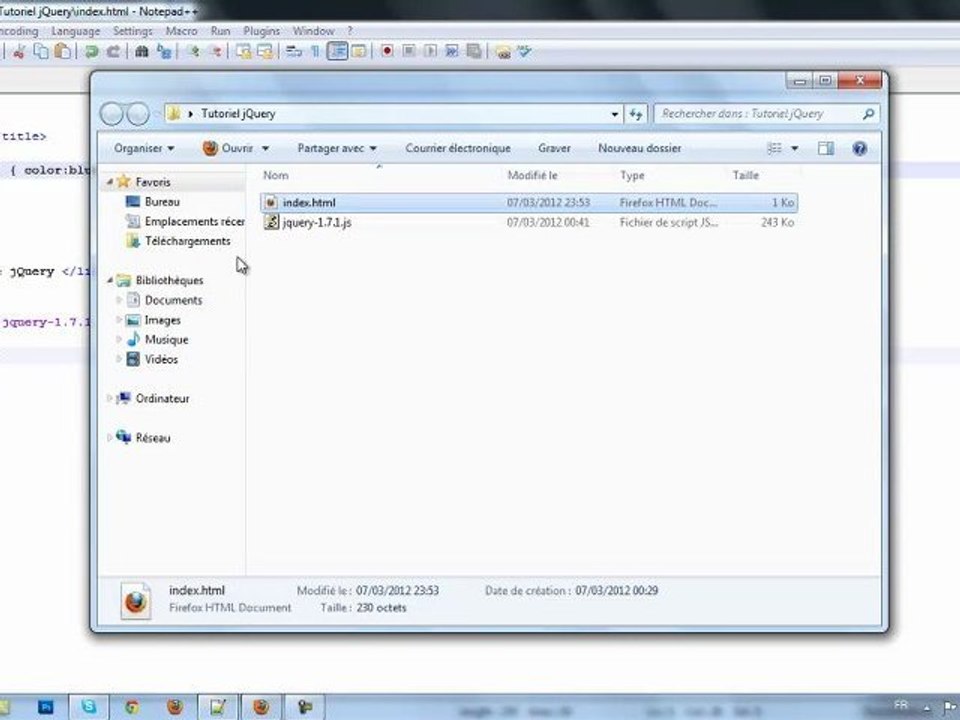Image resolution: width=960 pixels, height=720 pixels.
Task: Open the address bar history dropdown
Action: pyautogui.click(x=614, y=114)
